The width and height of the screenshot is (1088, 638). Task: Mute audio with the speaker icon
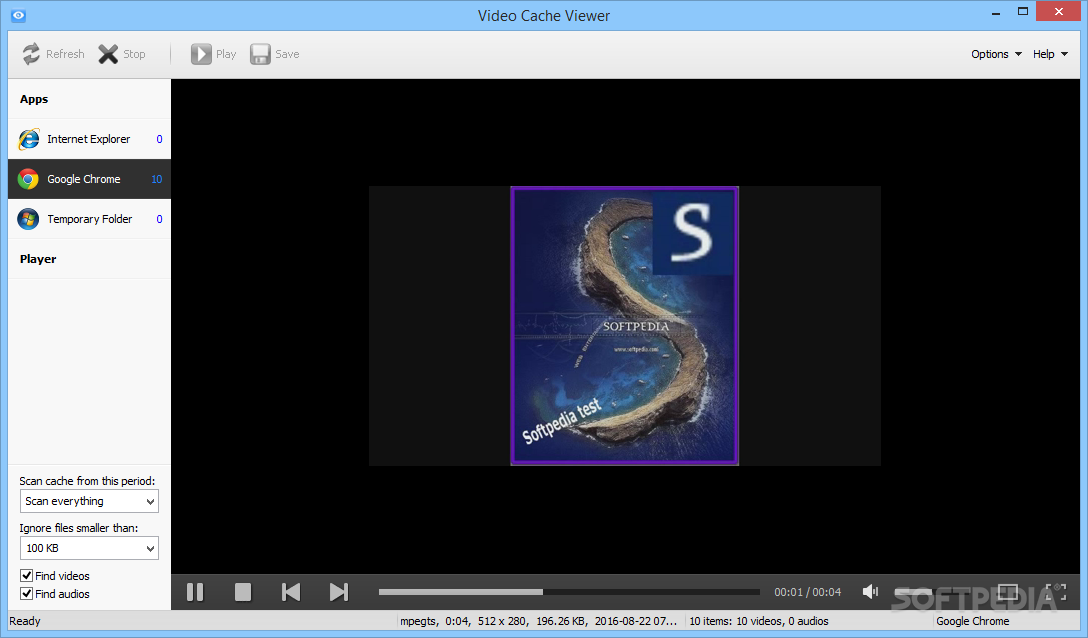click(870, 591)
